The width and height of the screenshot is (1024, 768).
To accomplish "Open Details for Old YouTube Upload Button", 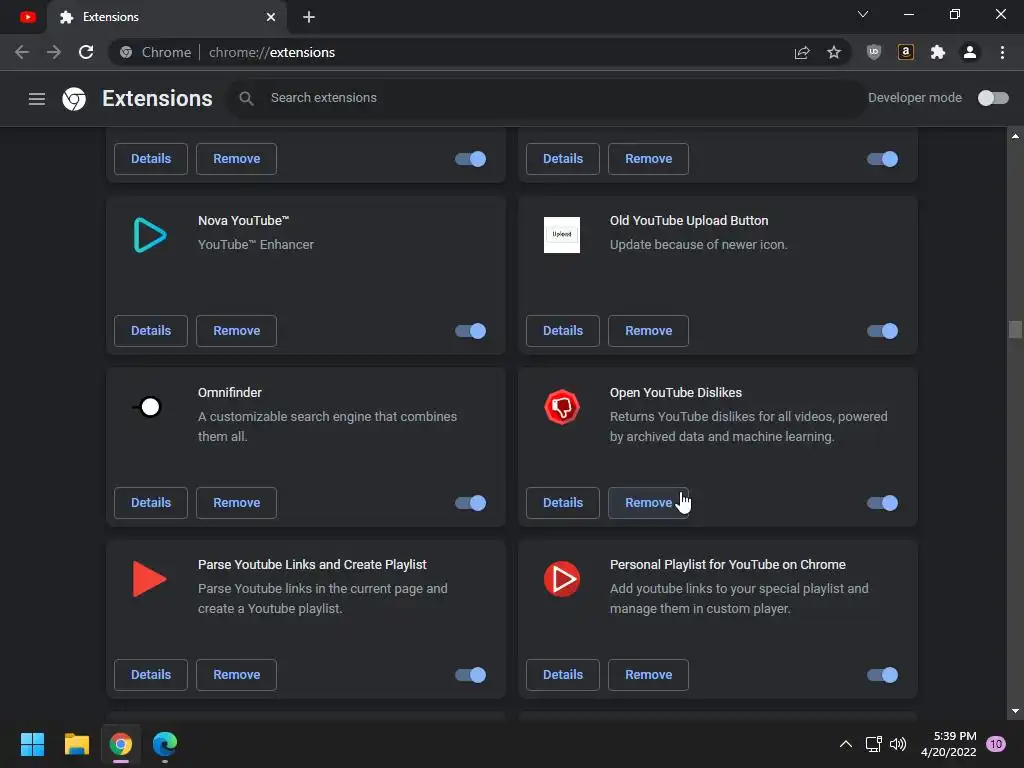I will pos(563,330).
